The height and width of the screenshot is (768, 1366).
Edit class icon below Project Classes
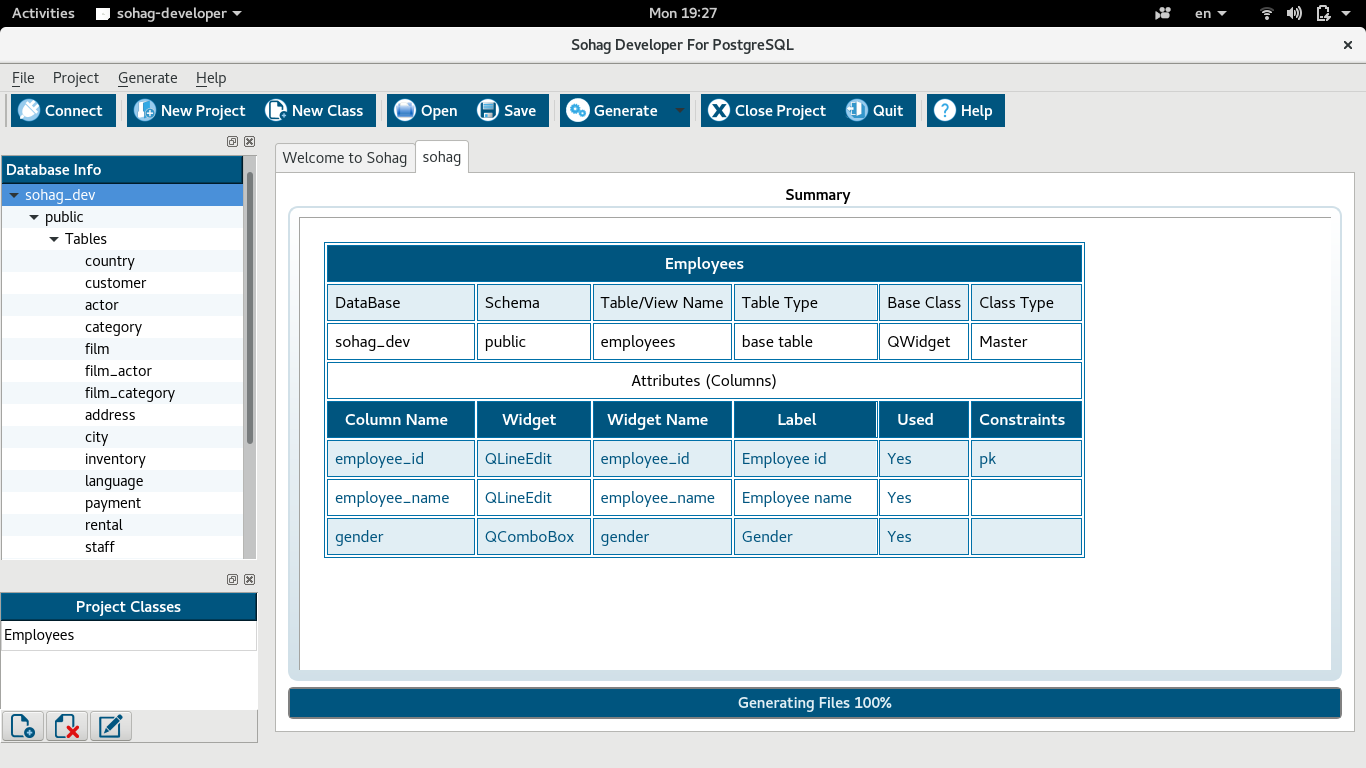(x=111, y=726)
